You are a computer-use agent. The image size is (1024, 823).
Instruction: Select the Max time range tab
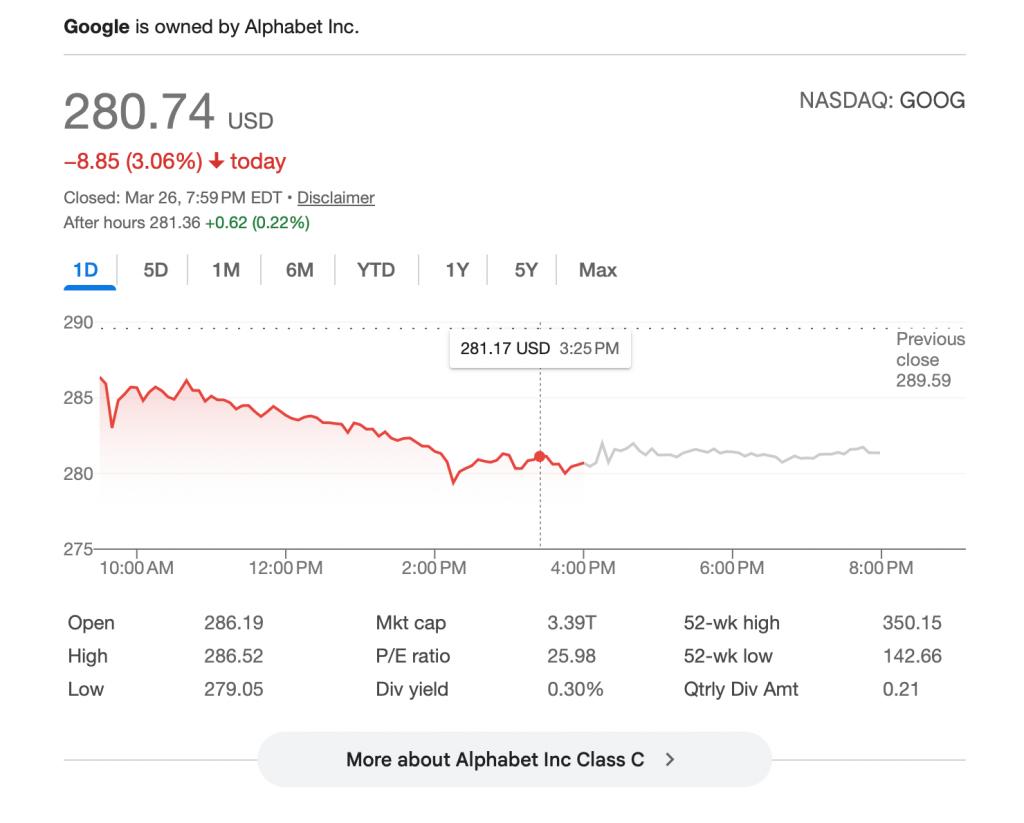pos(598,270)
